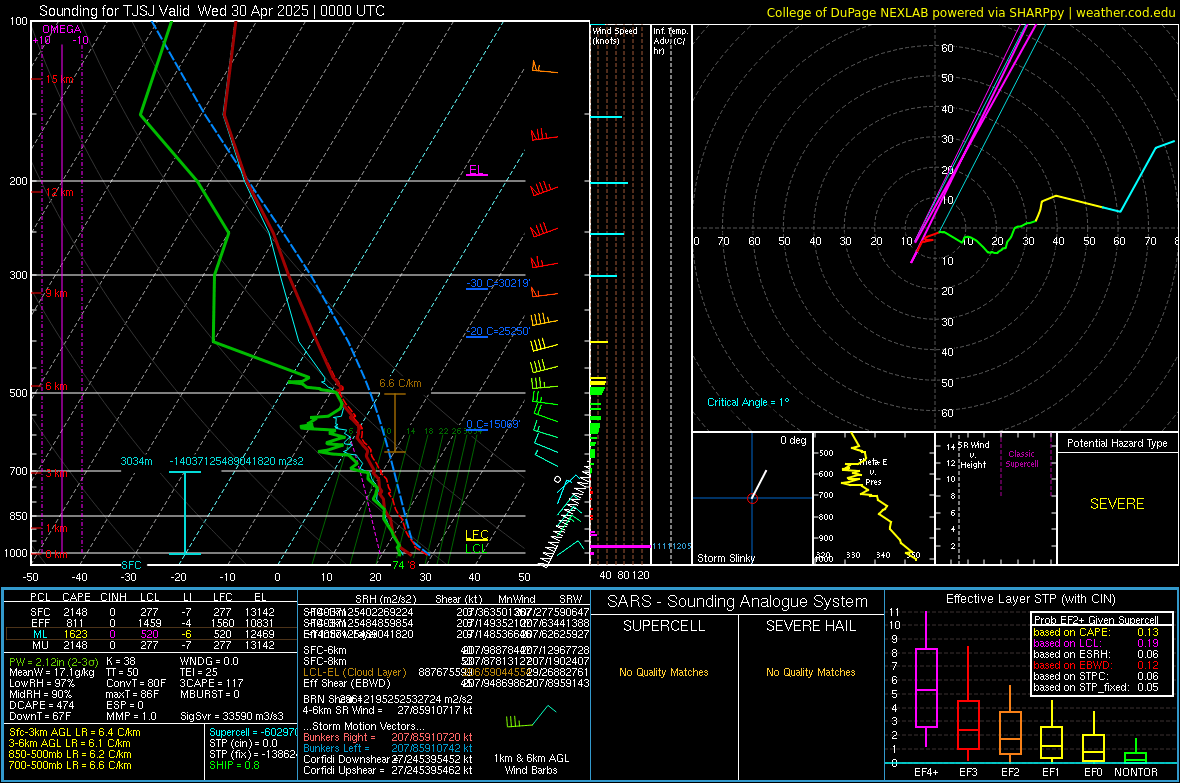Select the MU parcel row

151,645
